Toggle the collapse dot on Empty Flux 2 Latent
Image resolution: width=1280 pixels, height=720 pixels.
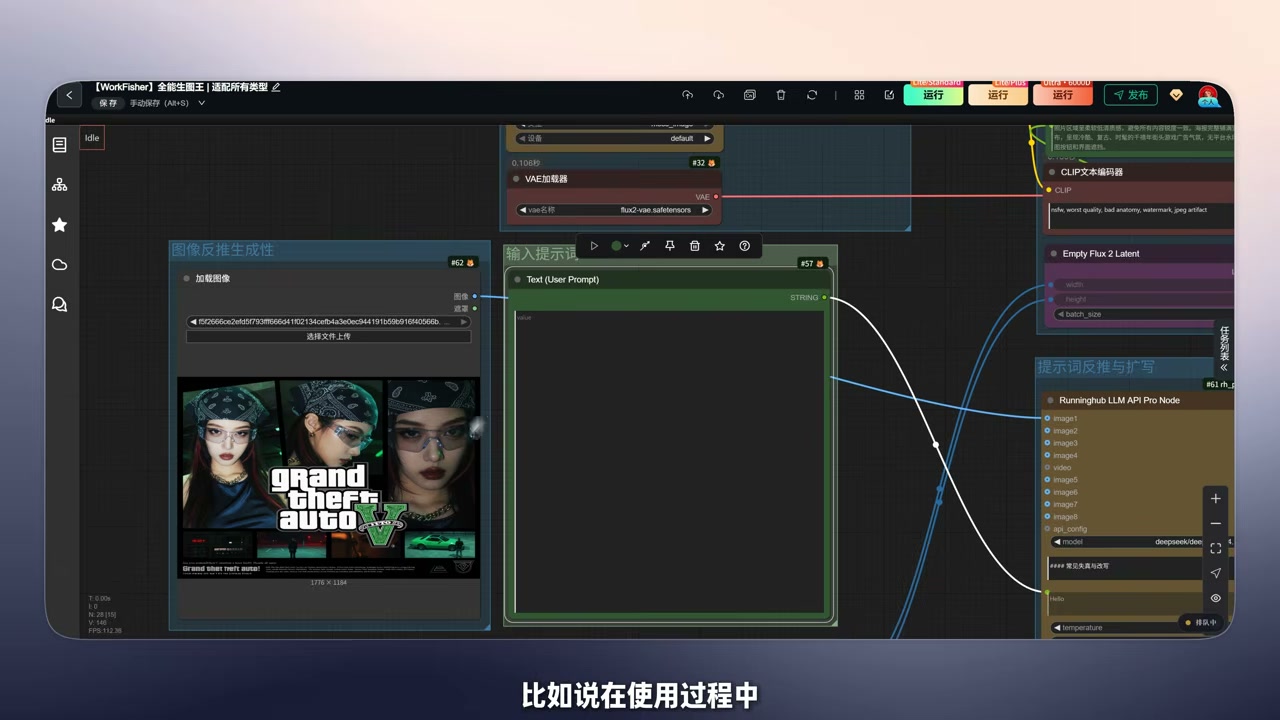(x=1052, y=254)
